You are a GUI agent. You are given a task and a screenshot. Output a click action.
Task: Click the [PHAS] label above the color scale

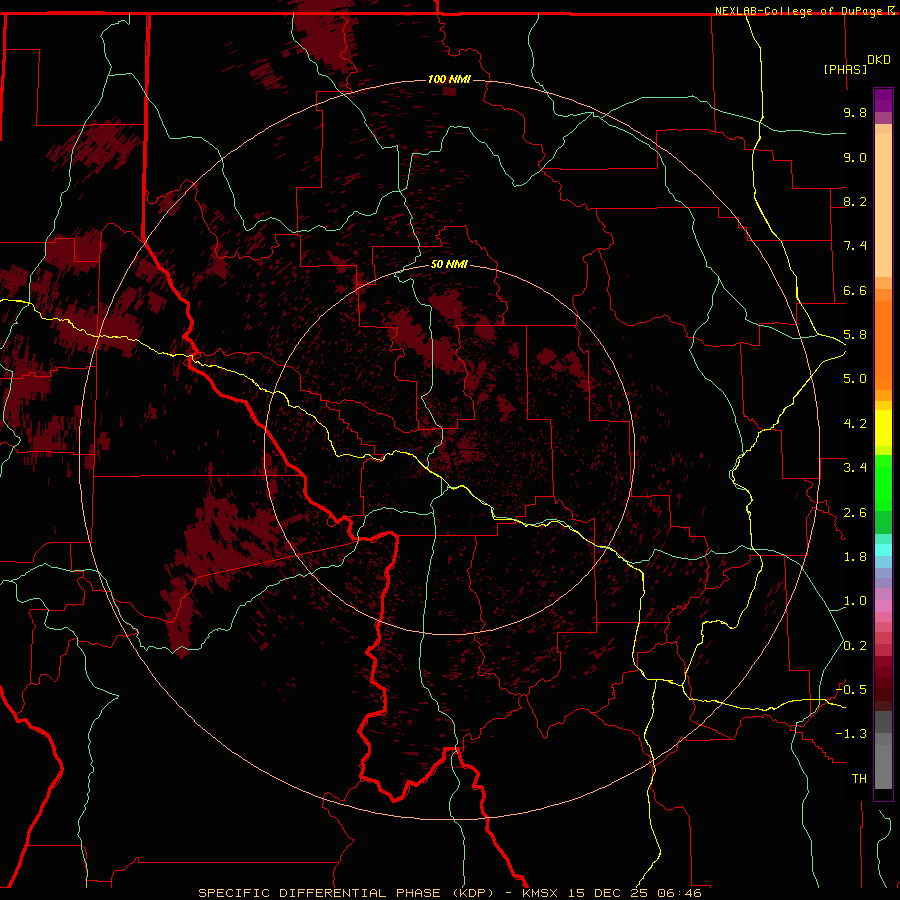coord(845,69)
